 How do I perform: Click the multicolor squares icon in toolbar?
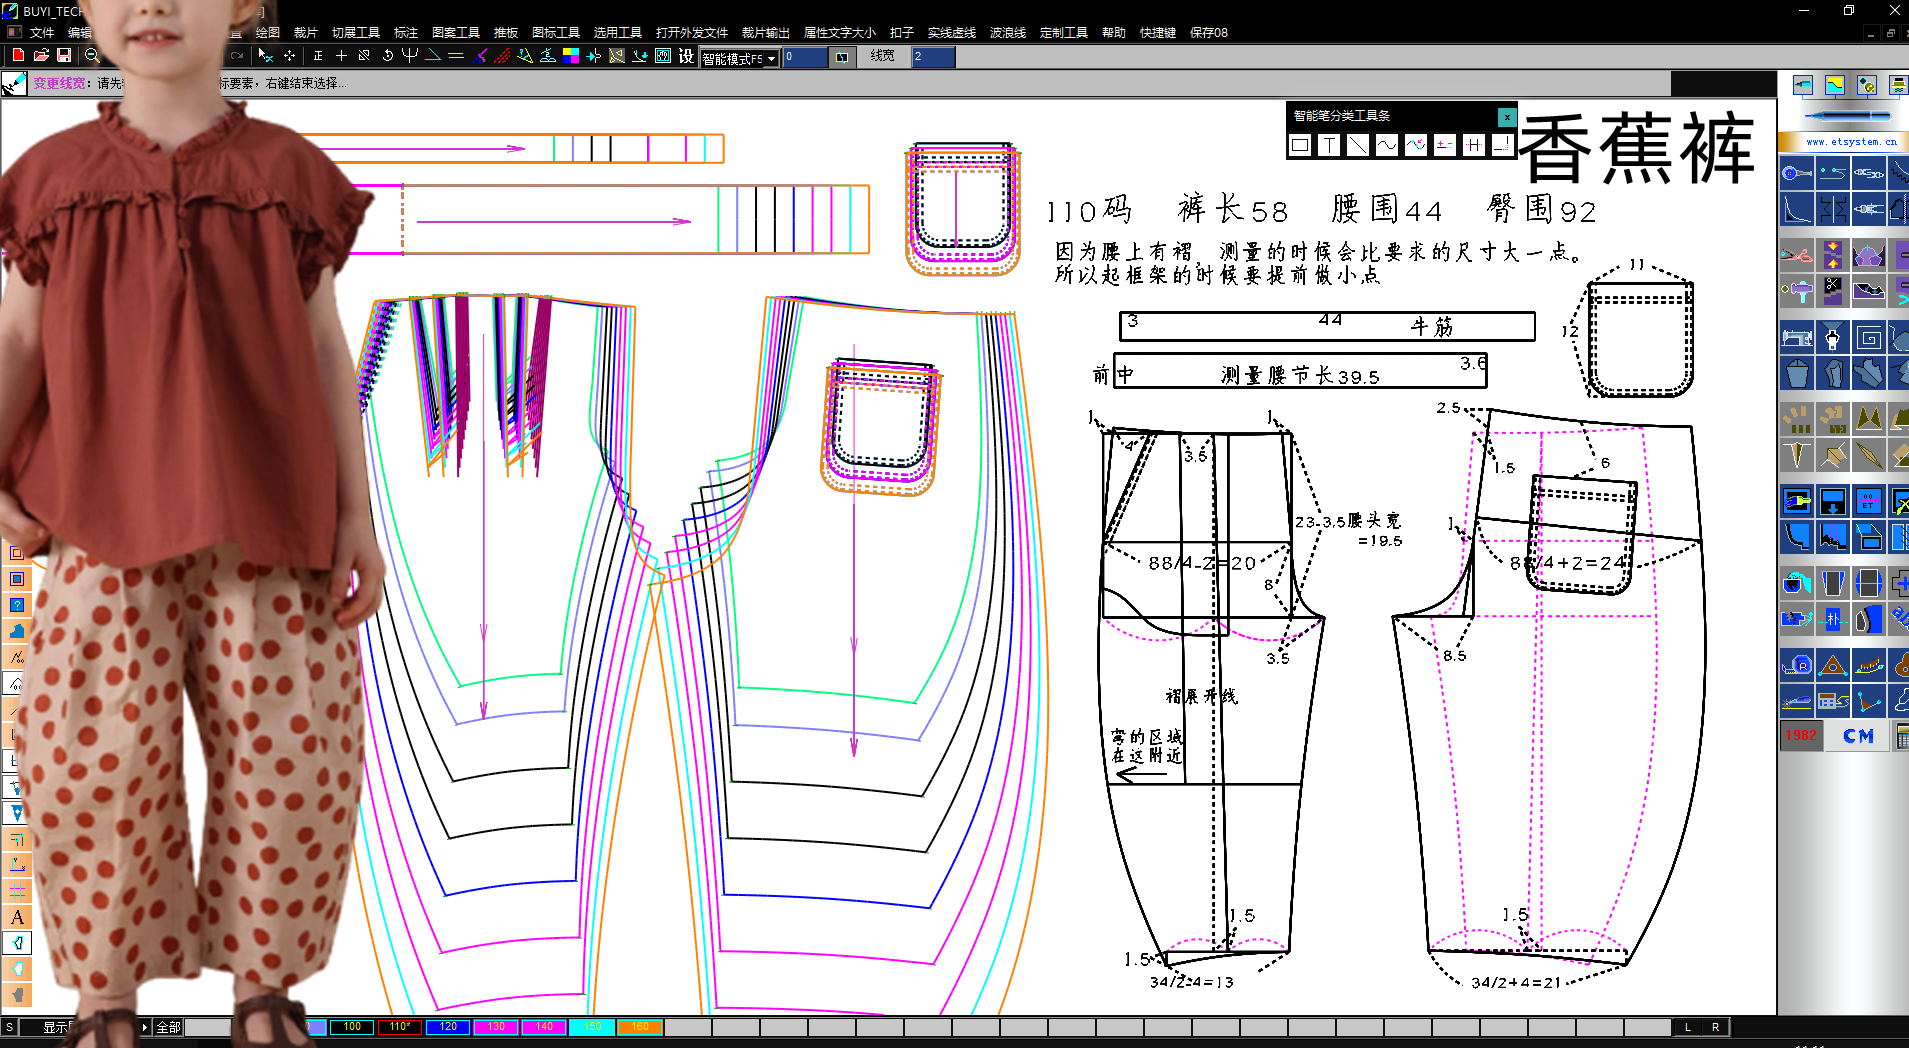(x=571, y=56)
